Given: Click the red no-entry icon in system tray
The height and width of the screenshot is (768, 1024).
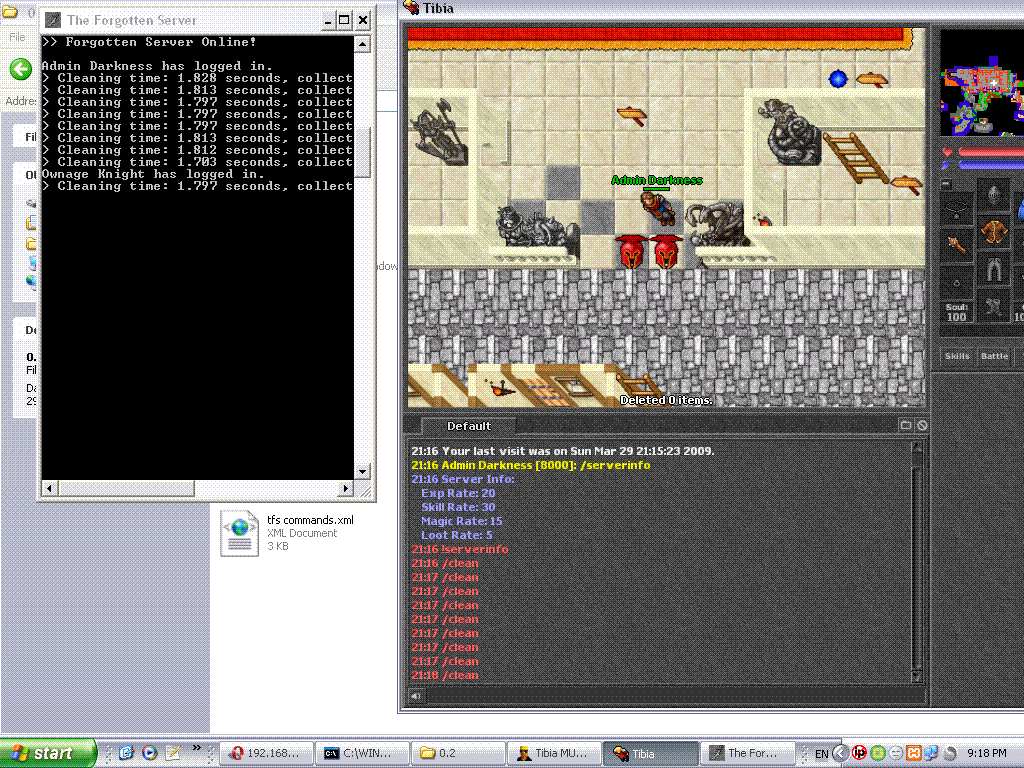Looking at the screenshot, I should click(859, 753).
